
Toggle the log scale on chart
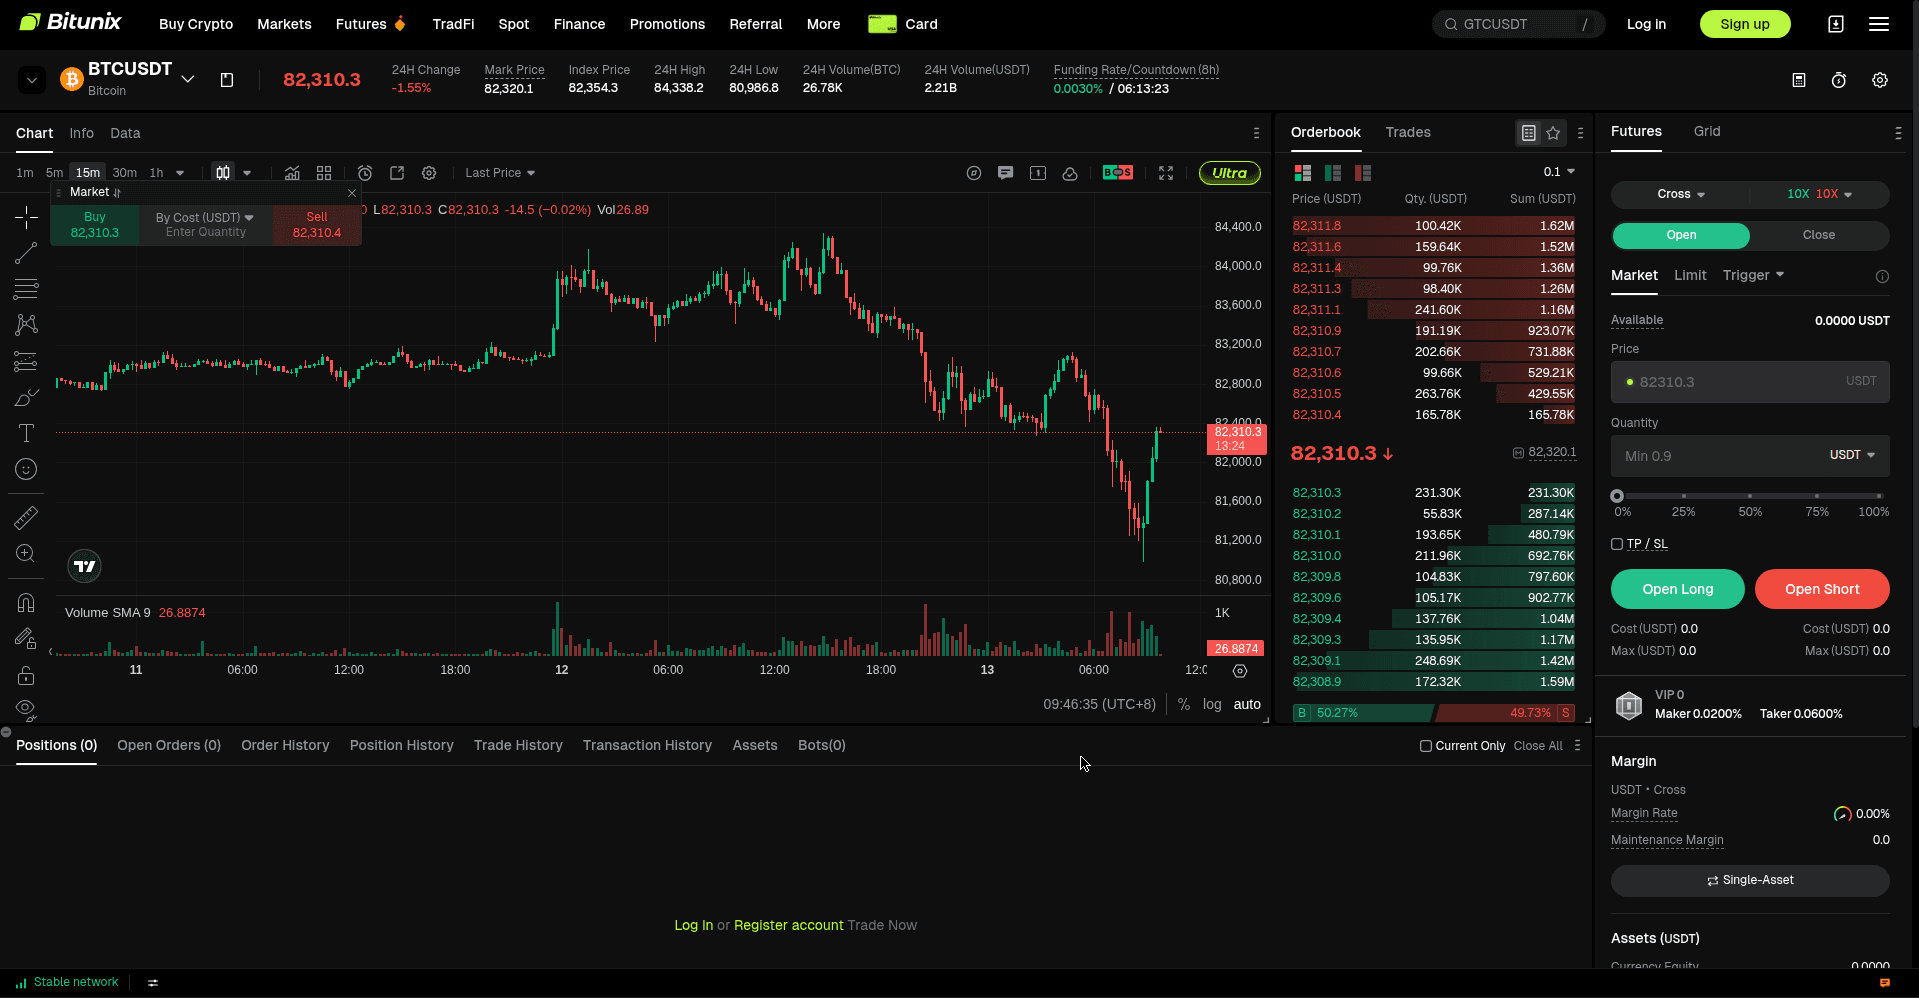[x=1212, y=704]
